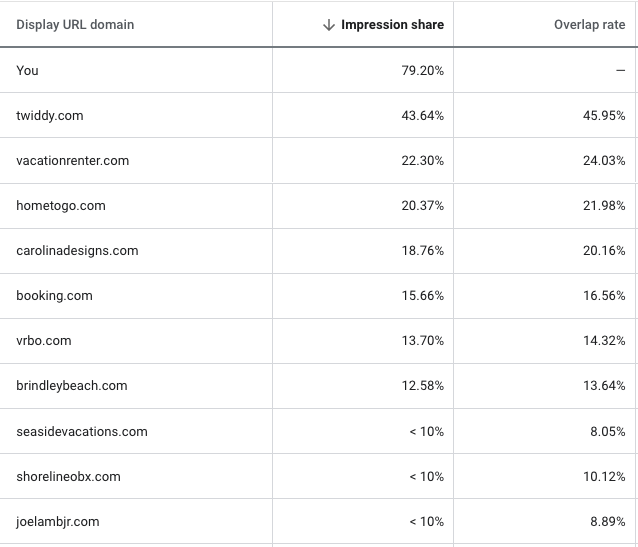Click carolinadesigns.com in the domain column
This screenshot has height=547, width=638.
[77, 251]
